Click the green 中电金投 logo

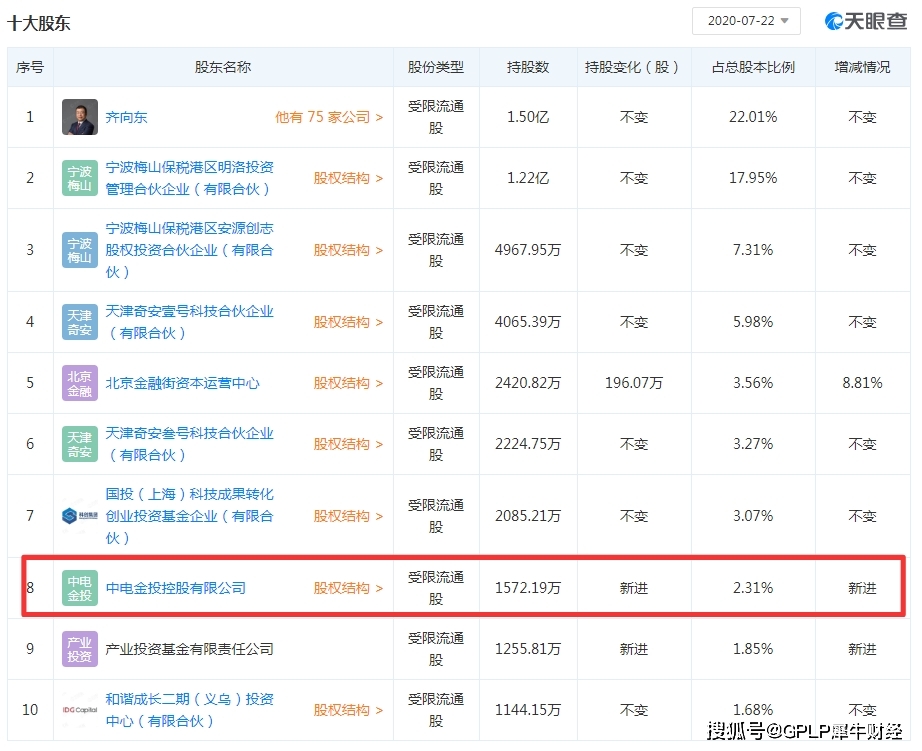(x=78, y=587)
